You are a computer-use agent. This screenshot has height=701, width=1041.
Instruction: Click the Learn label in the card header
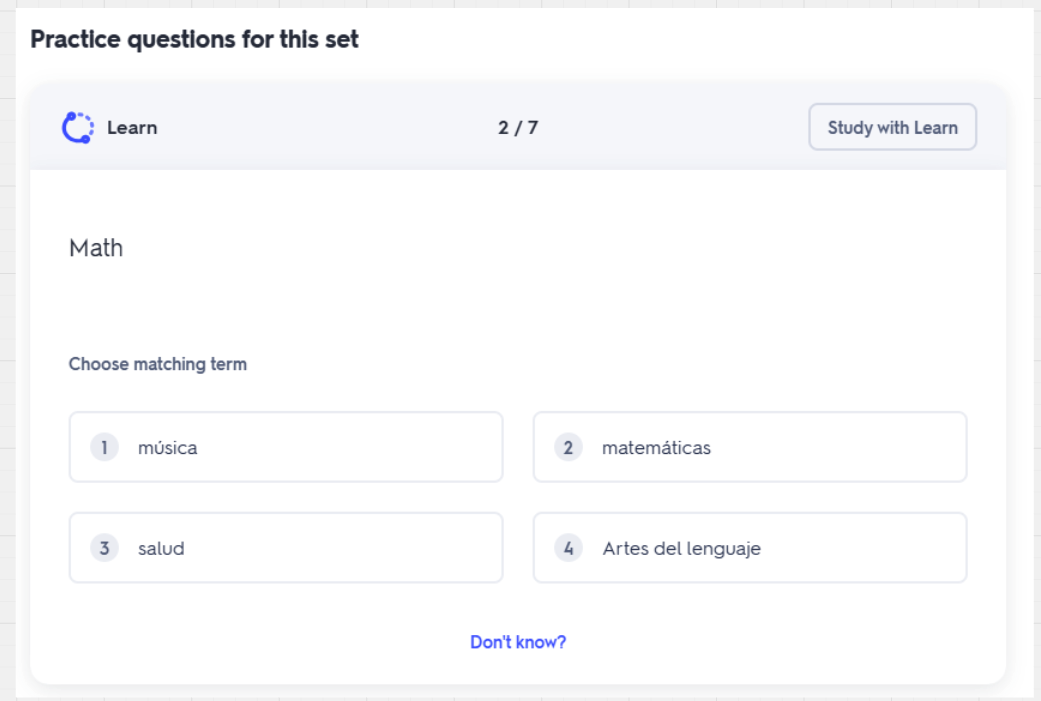click(x=132, y=127)
